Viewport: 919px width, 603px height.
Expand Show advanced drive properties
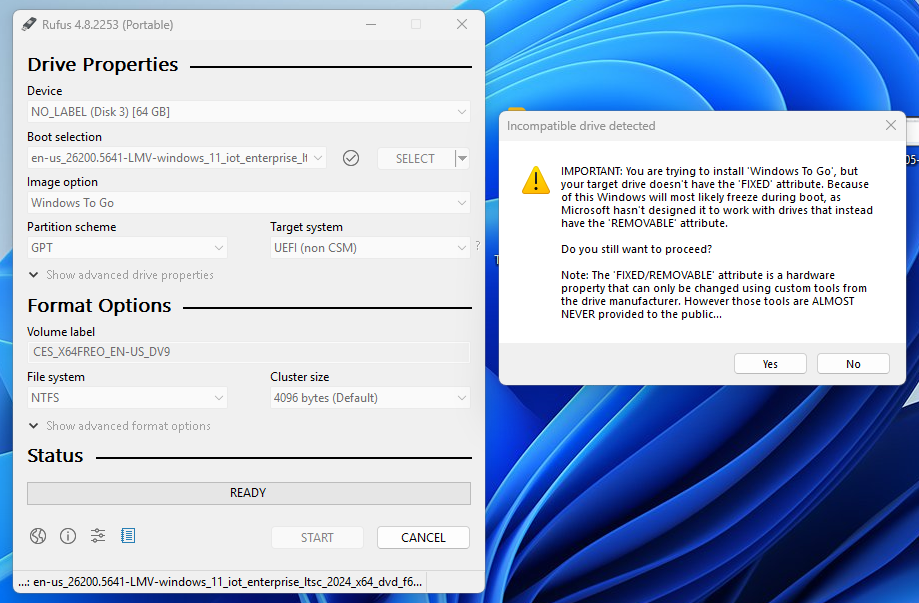pyautogui.click(x=121, y=275)
